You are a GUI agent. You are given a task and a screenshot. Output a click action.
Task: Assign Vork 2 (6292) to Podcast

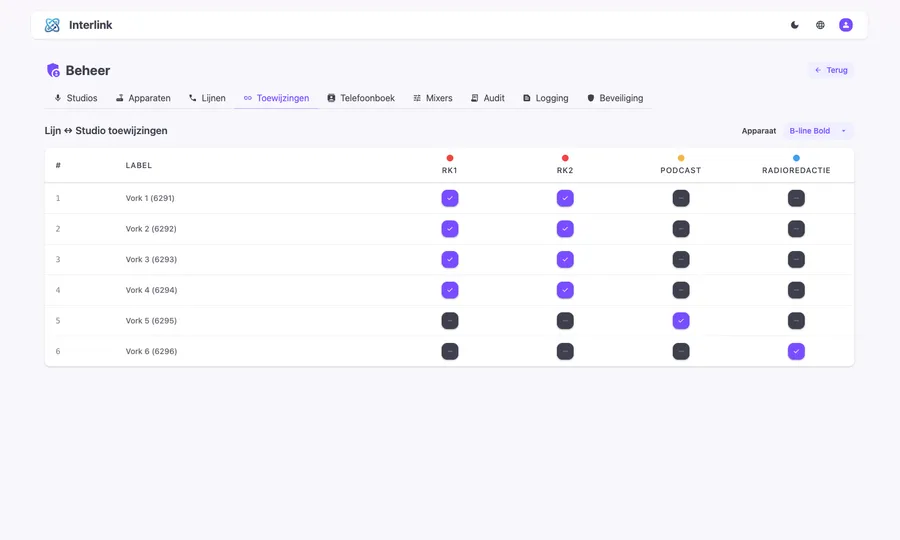(681, 229)
